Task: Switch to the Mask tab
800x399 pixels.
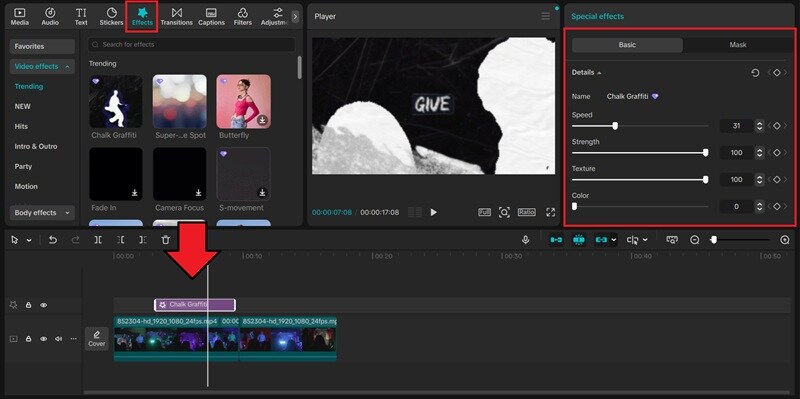Action: tap(738, 45)
